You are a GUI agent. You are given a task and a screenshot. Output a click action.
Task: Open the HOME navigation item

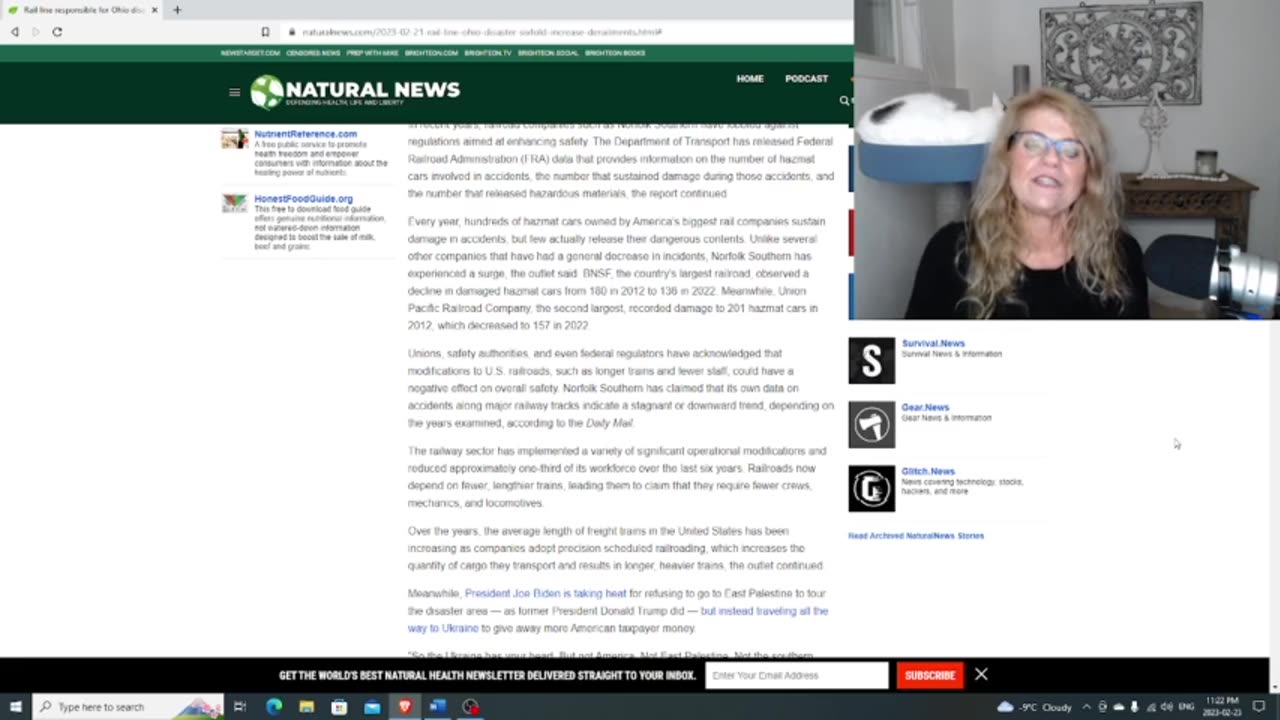750,78
